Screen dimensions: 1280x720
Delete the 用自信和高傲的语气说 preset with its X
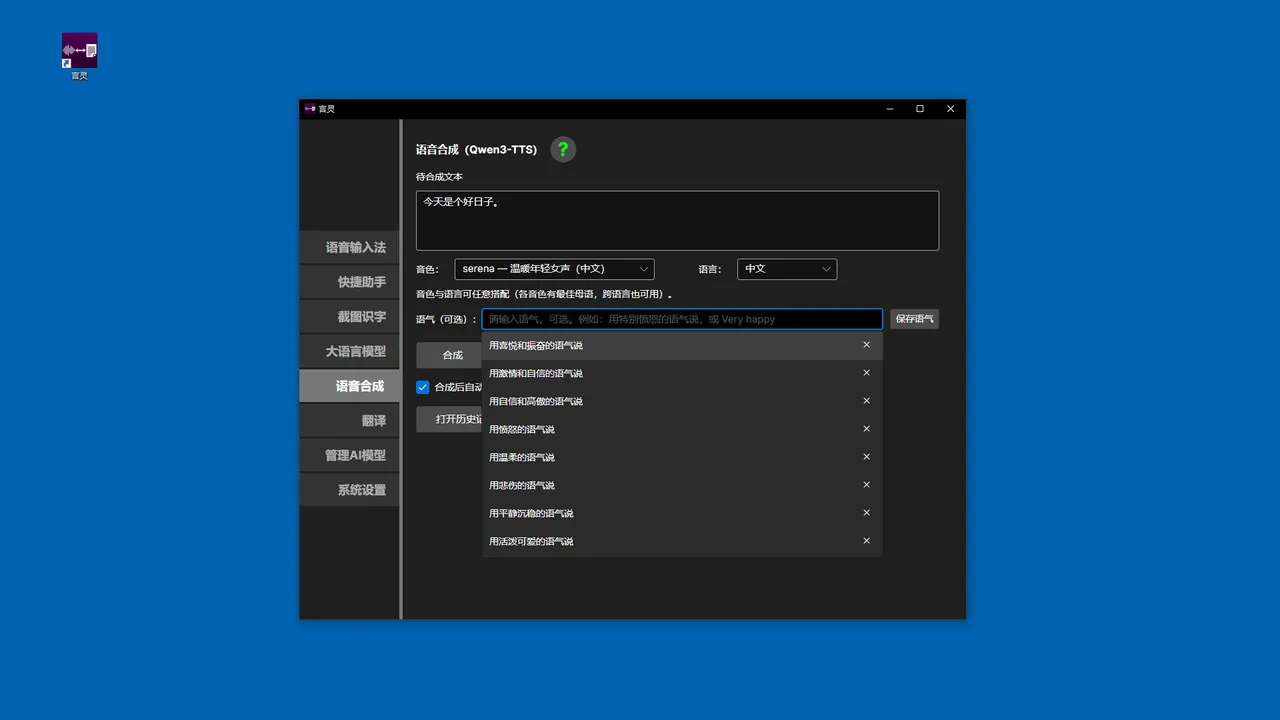(866, 401)
